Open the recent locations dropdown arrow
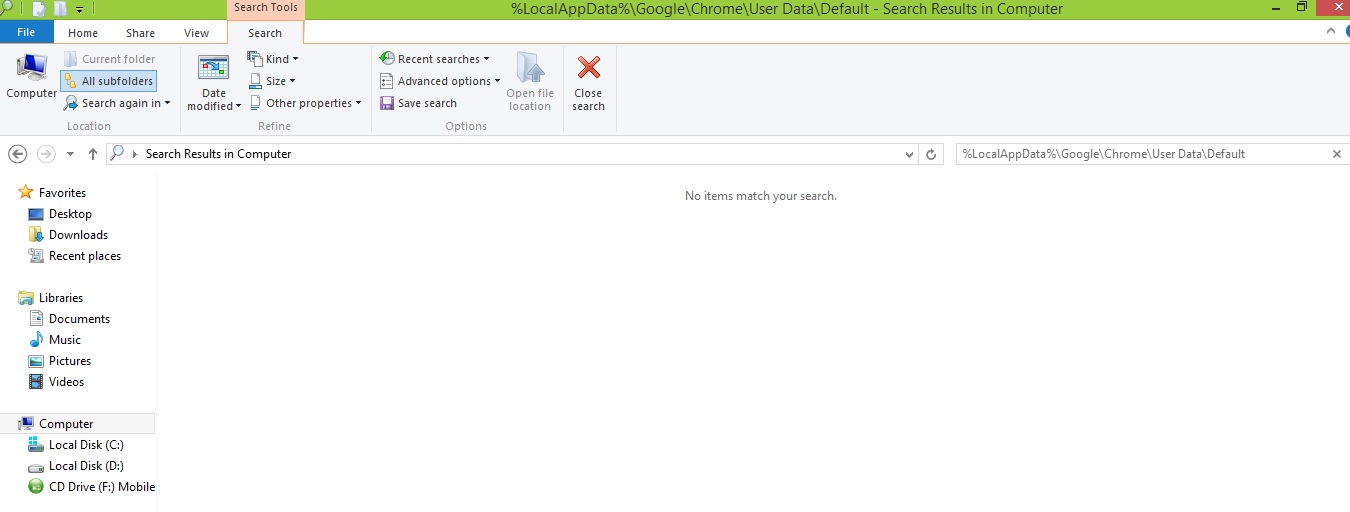The image size is (1350, 512). coord(70,155)
